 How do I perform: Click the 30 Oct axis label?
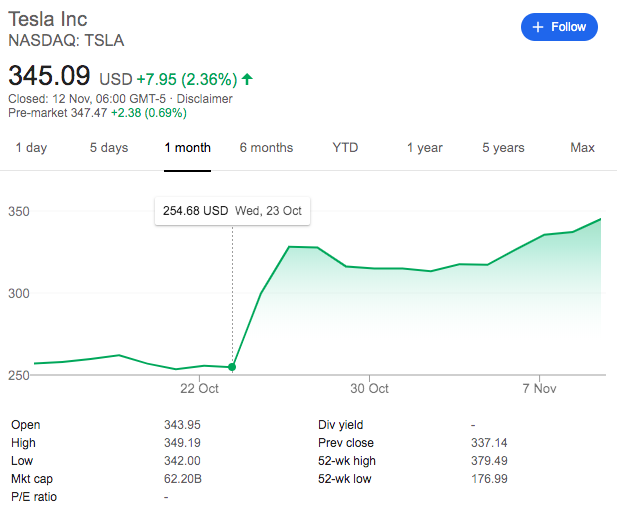tap(369, 389)
